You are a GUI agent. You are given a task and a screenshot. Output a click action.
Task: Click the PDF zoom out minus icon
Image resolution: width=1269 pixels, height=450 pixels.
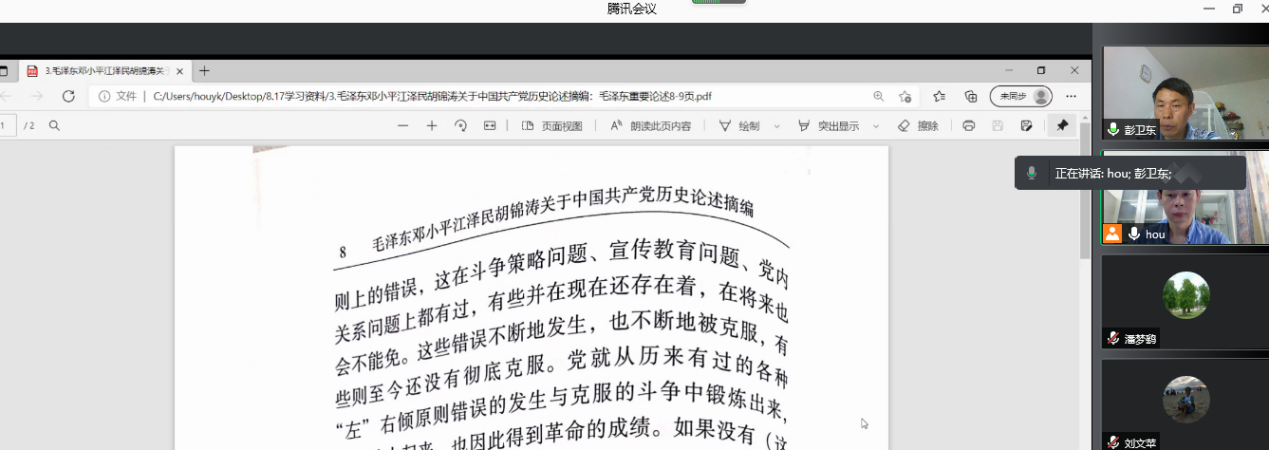pyautogui.click(x=403, y=126)
